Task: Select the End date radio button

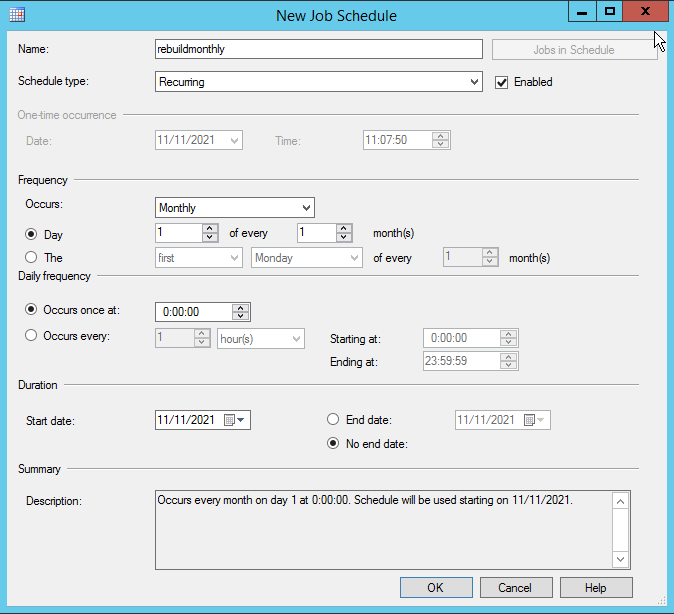Action: pos(333,419)
